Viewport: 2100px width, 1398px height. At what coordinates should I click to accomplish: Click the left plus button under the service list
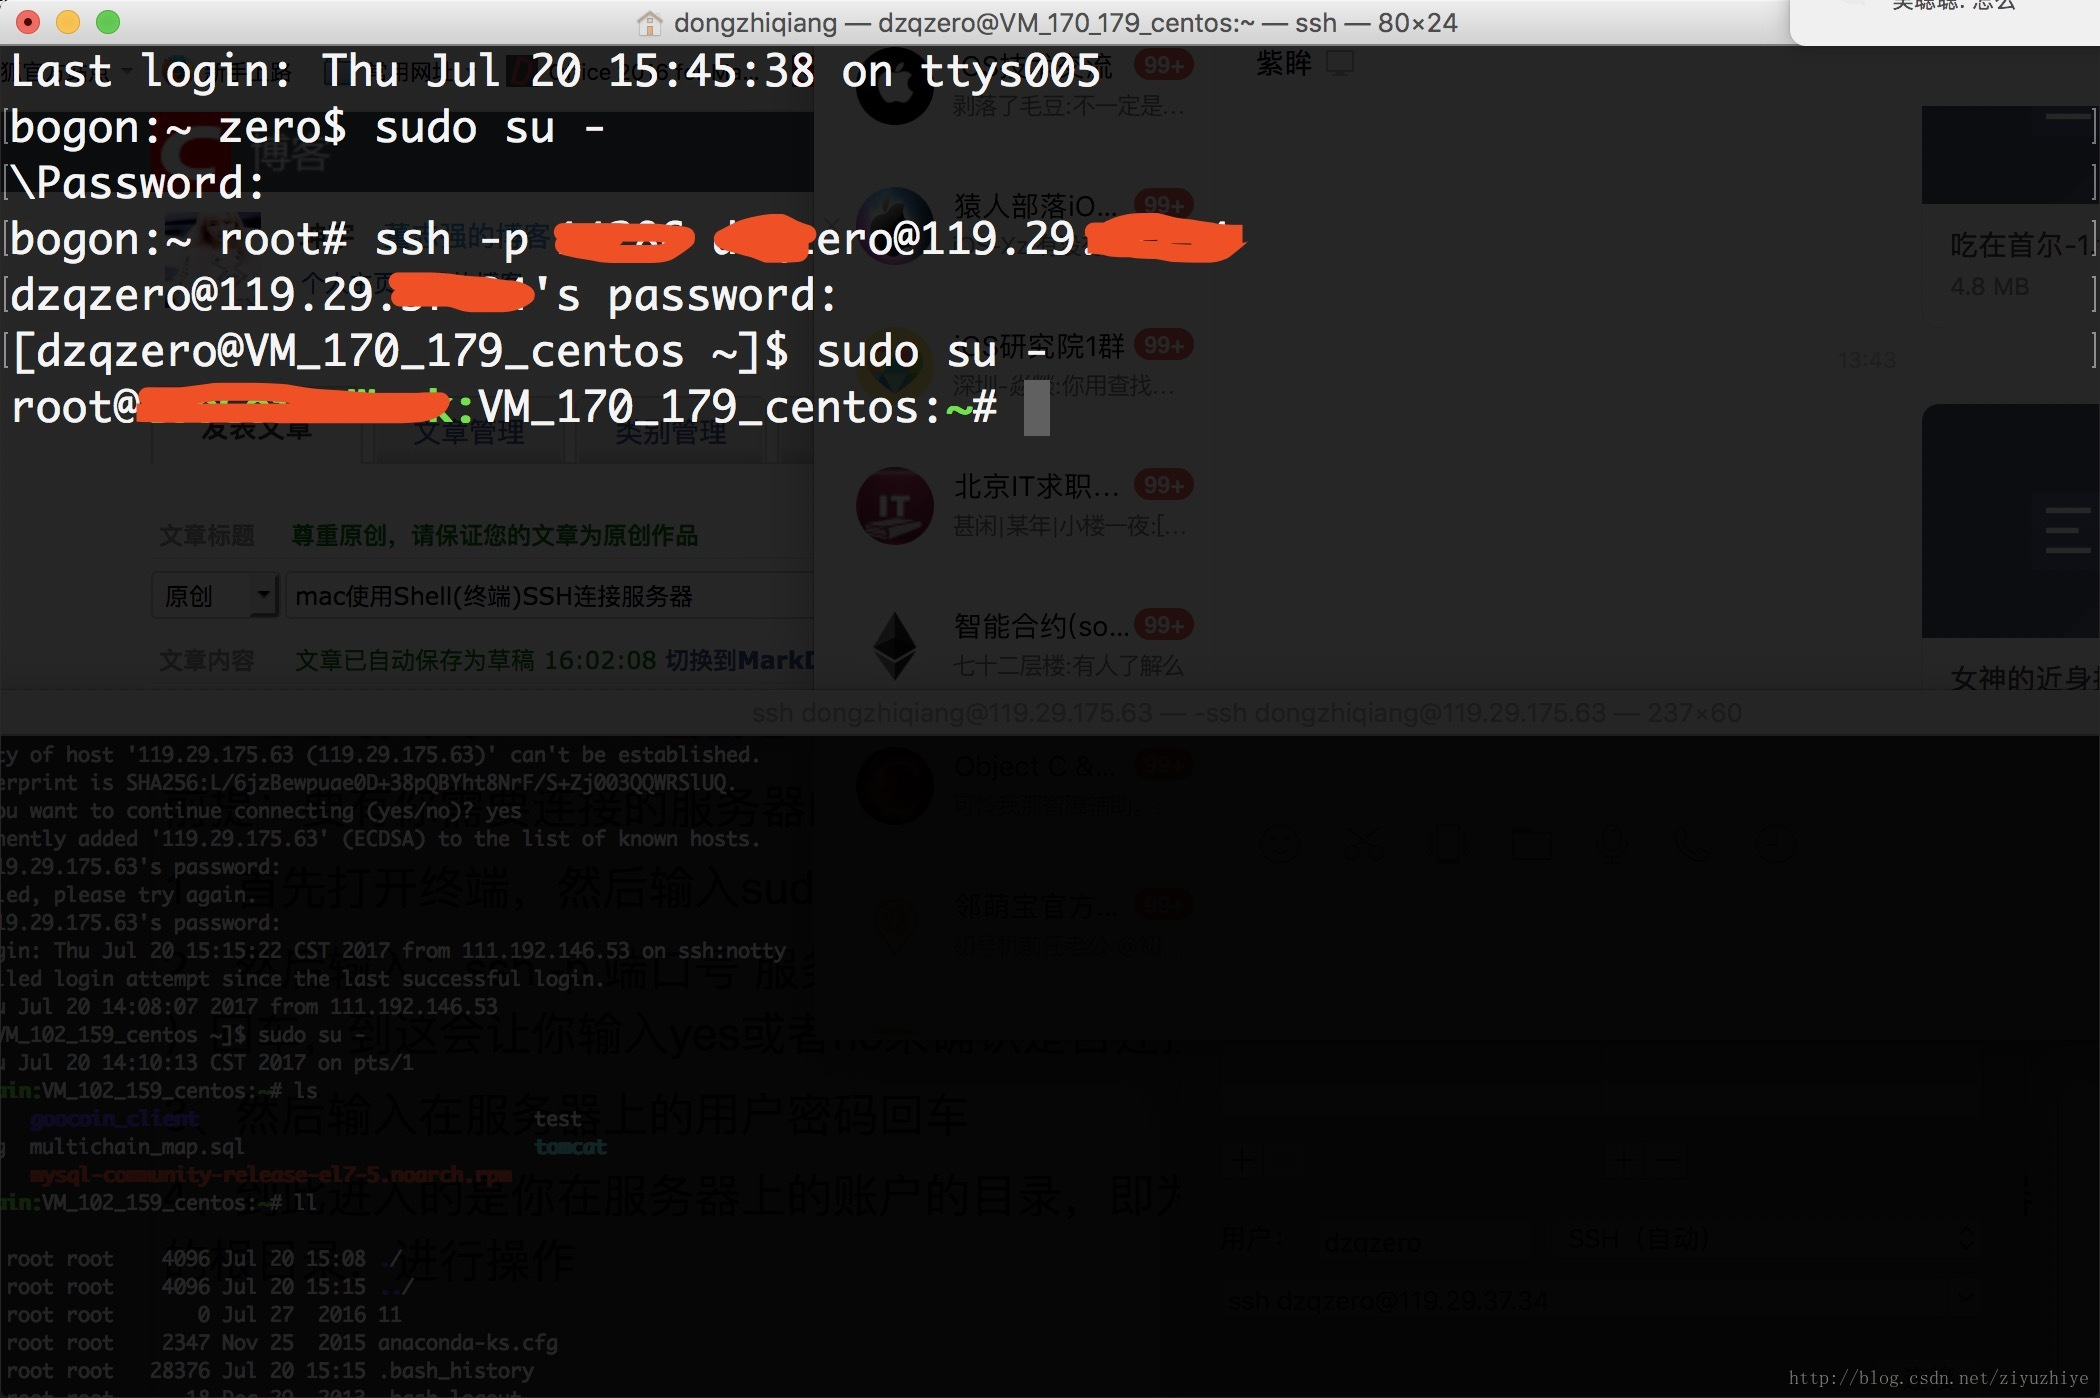[x=1244, y=1161]
